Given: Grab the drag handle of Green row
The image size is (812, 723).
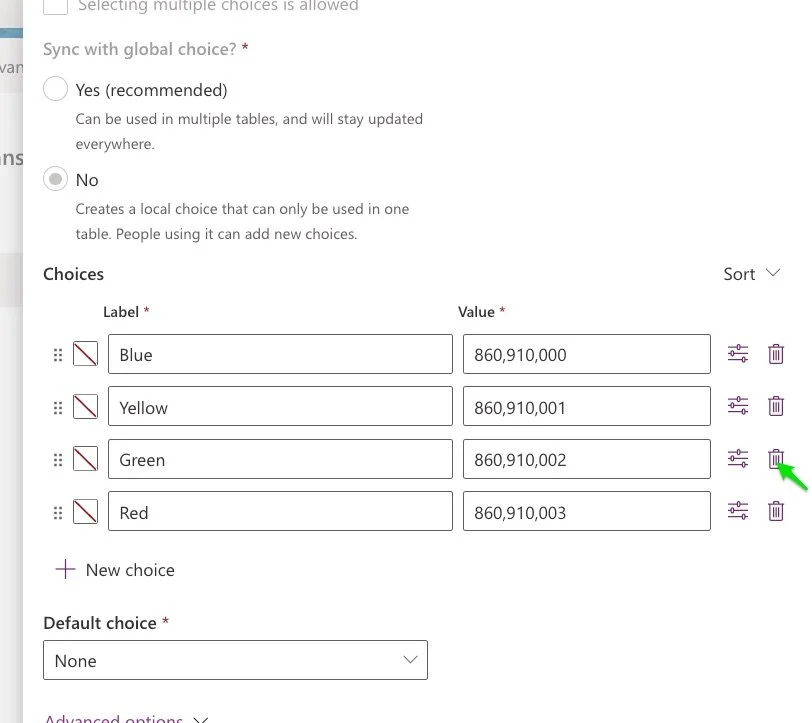Looking at the screenshot, I should (58, 460).
